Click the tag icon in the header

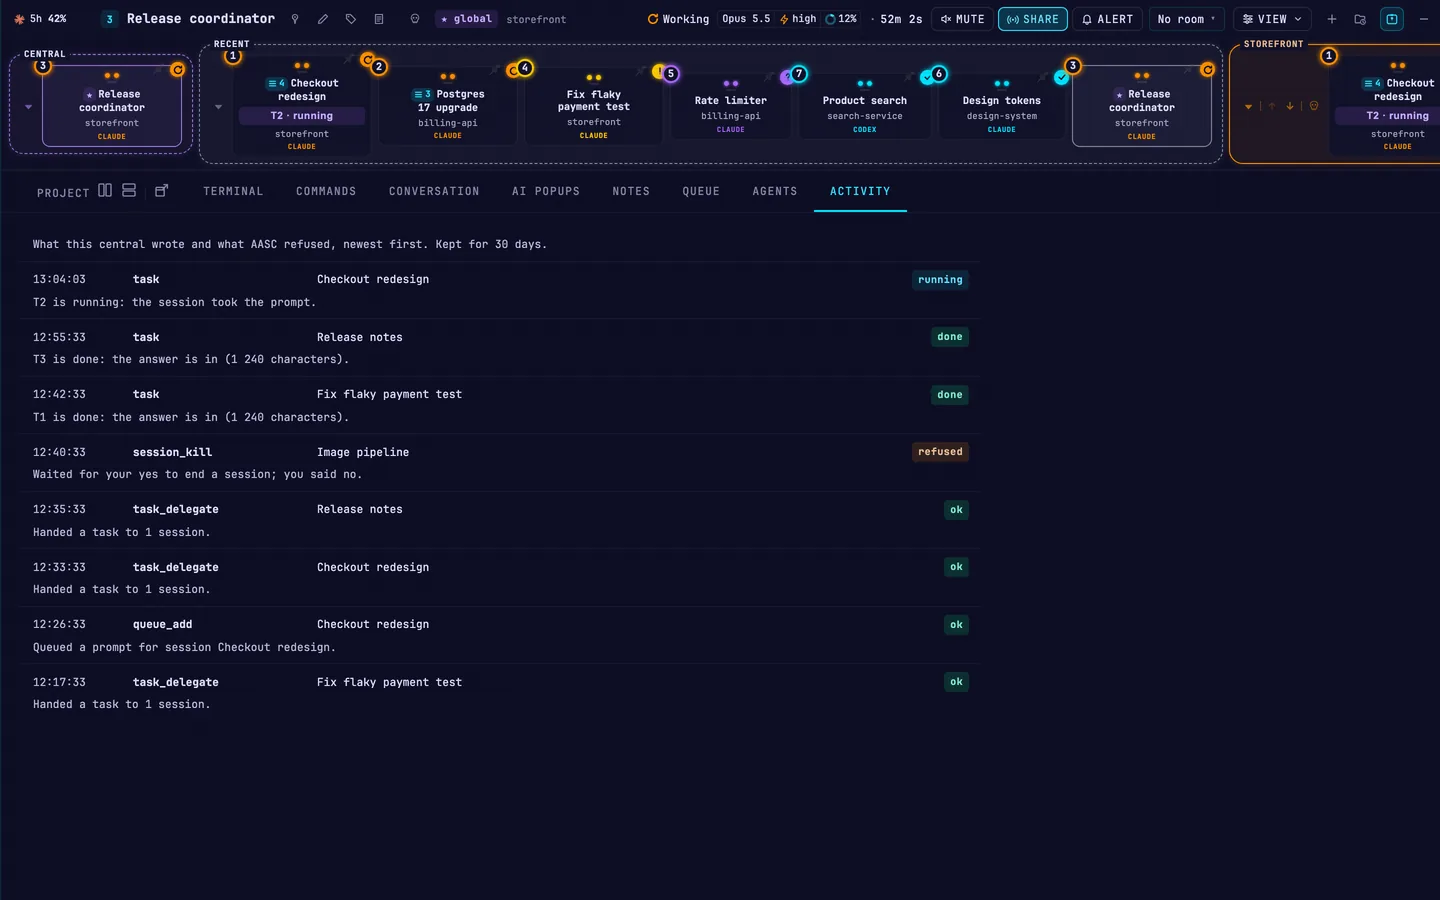351,19
